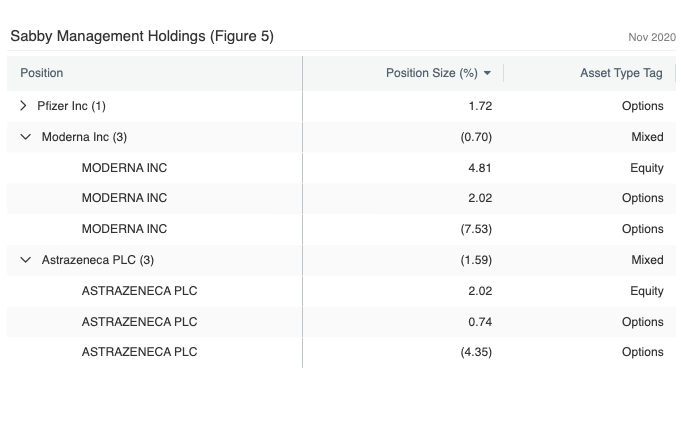Sort by Position column header
This screenshot has width=681, height=428.
coord(42,73)
